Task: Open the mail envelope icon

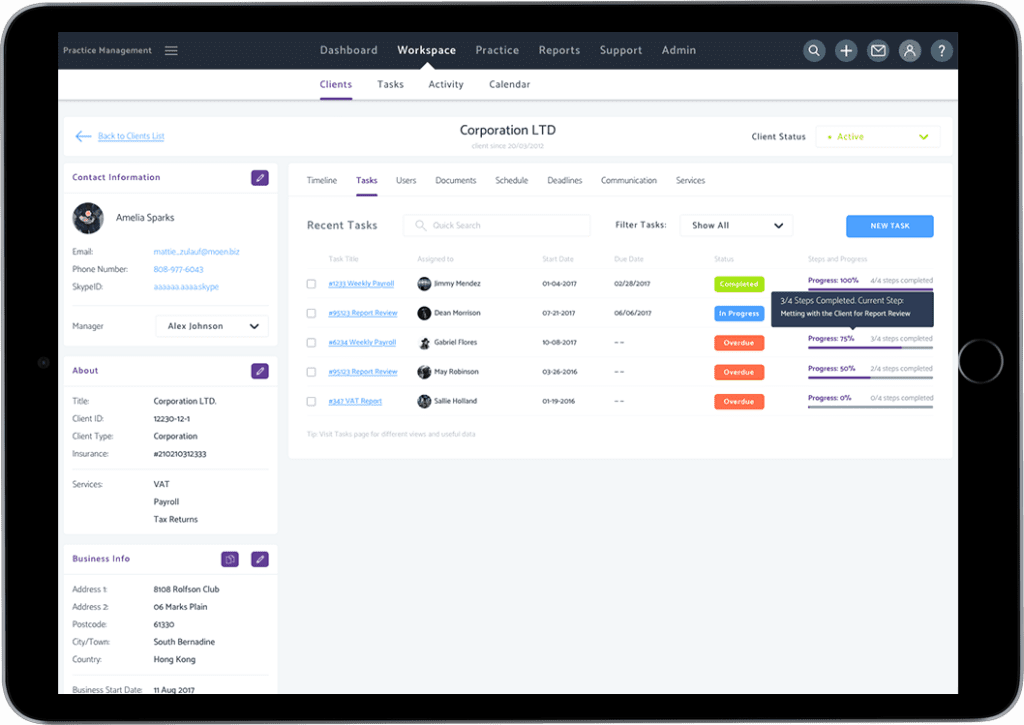Action: pyautogui.click(x=878, y=50)
